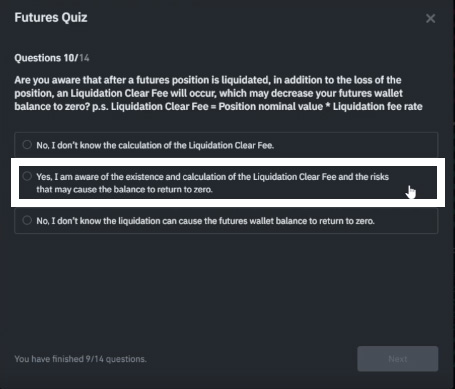Screen dimensions: 455x389
Task: Close the Futures Quiz dialog
Action: tap(430, 18)
